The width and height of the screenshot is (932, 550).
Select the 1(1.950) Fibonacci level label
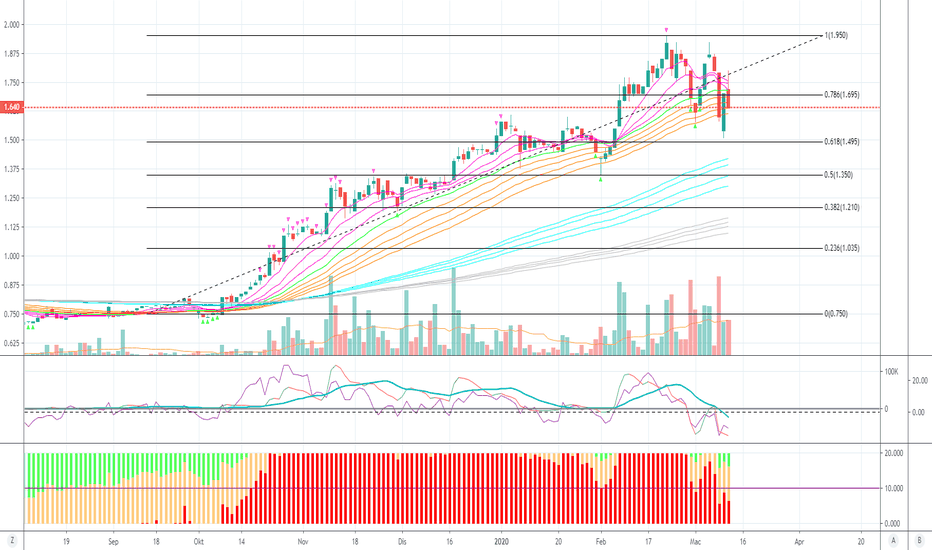[x=836, y=35]
